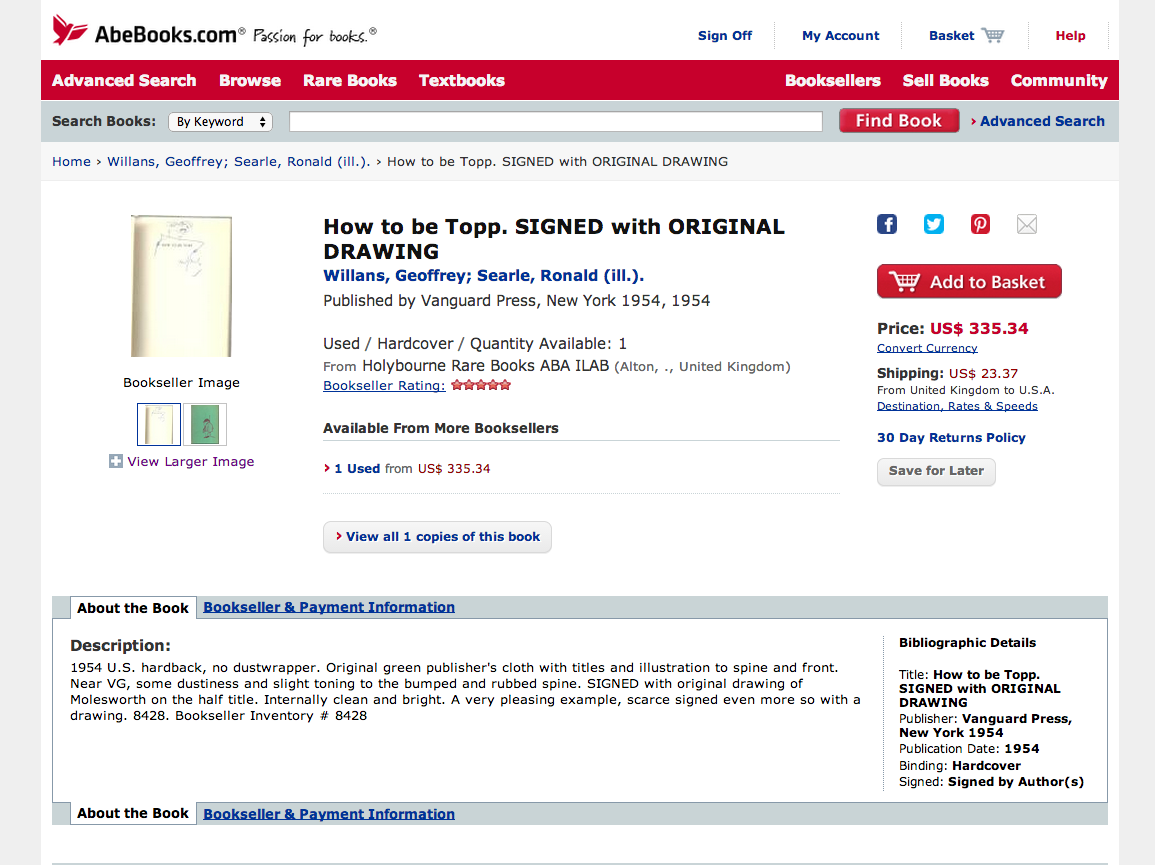
Task: Select the cream half-title thumbnail
Action: [159, 424]
